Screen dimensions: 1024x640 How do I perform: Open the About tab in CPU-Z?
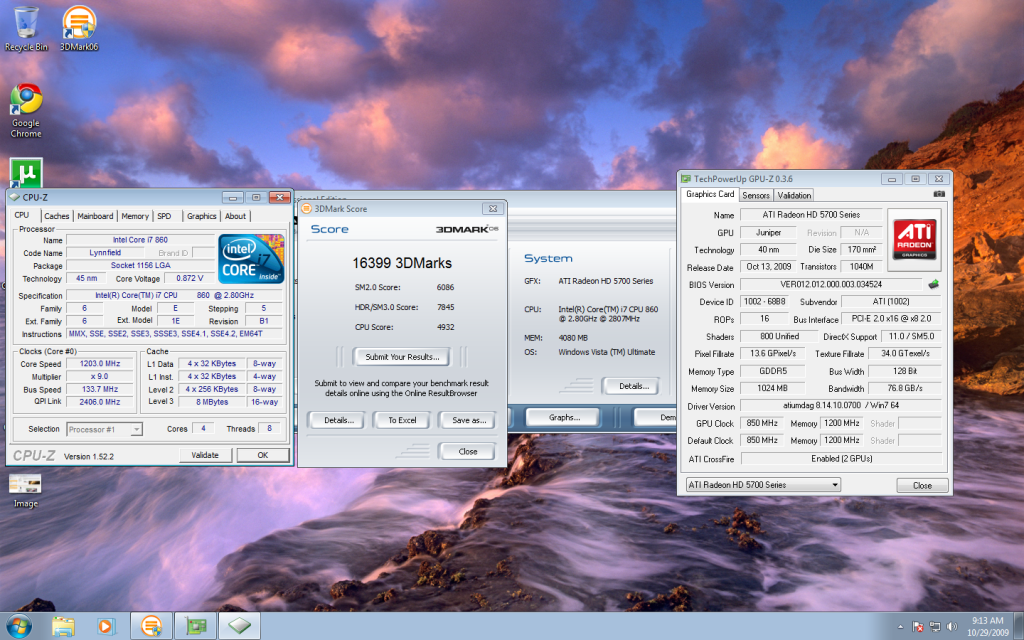point(236,216)
